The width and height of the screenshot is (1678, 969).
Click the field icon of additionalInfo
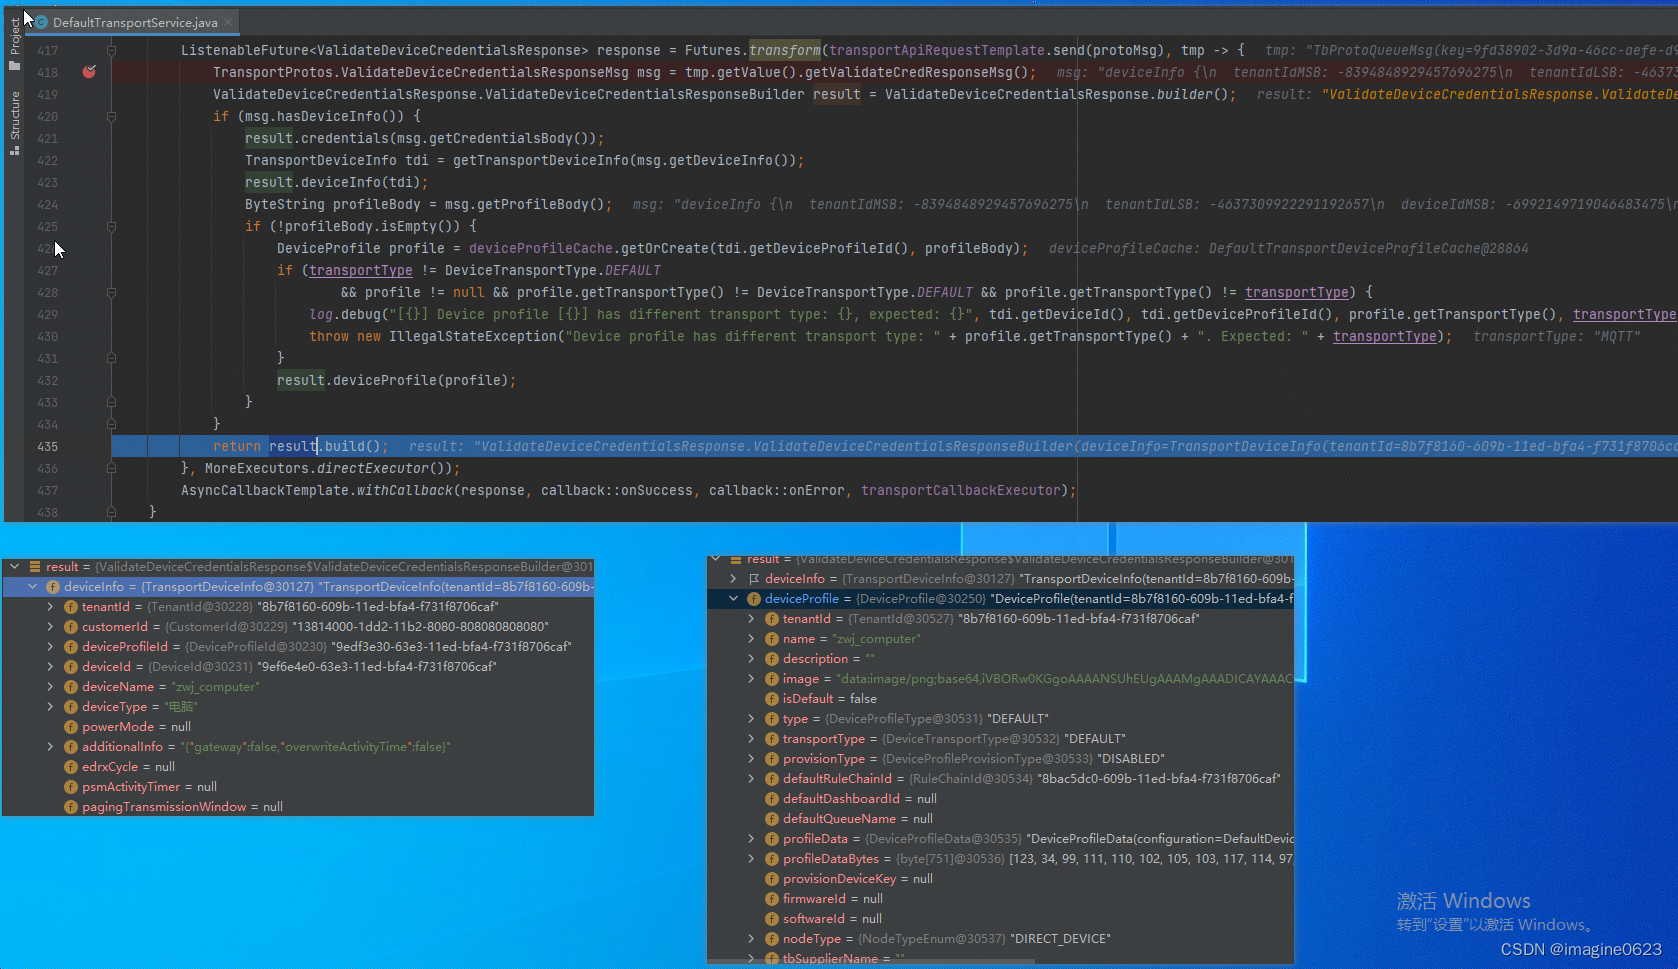click(x=71, y=747)
